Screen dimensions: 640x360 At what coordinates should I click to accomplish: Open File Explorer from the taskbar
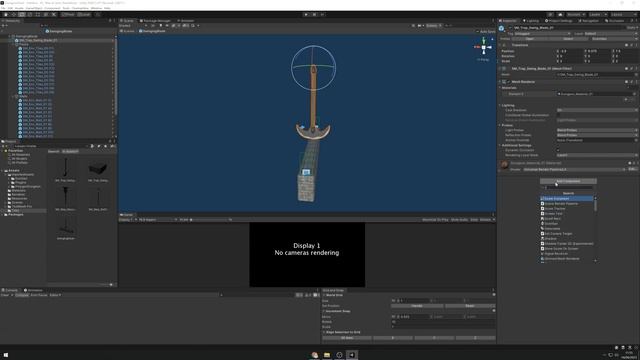[327, 355]
